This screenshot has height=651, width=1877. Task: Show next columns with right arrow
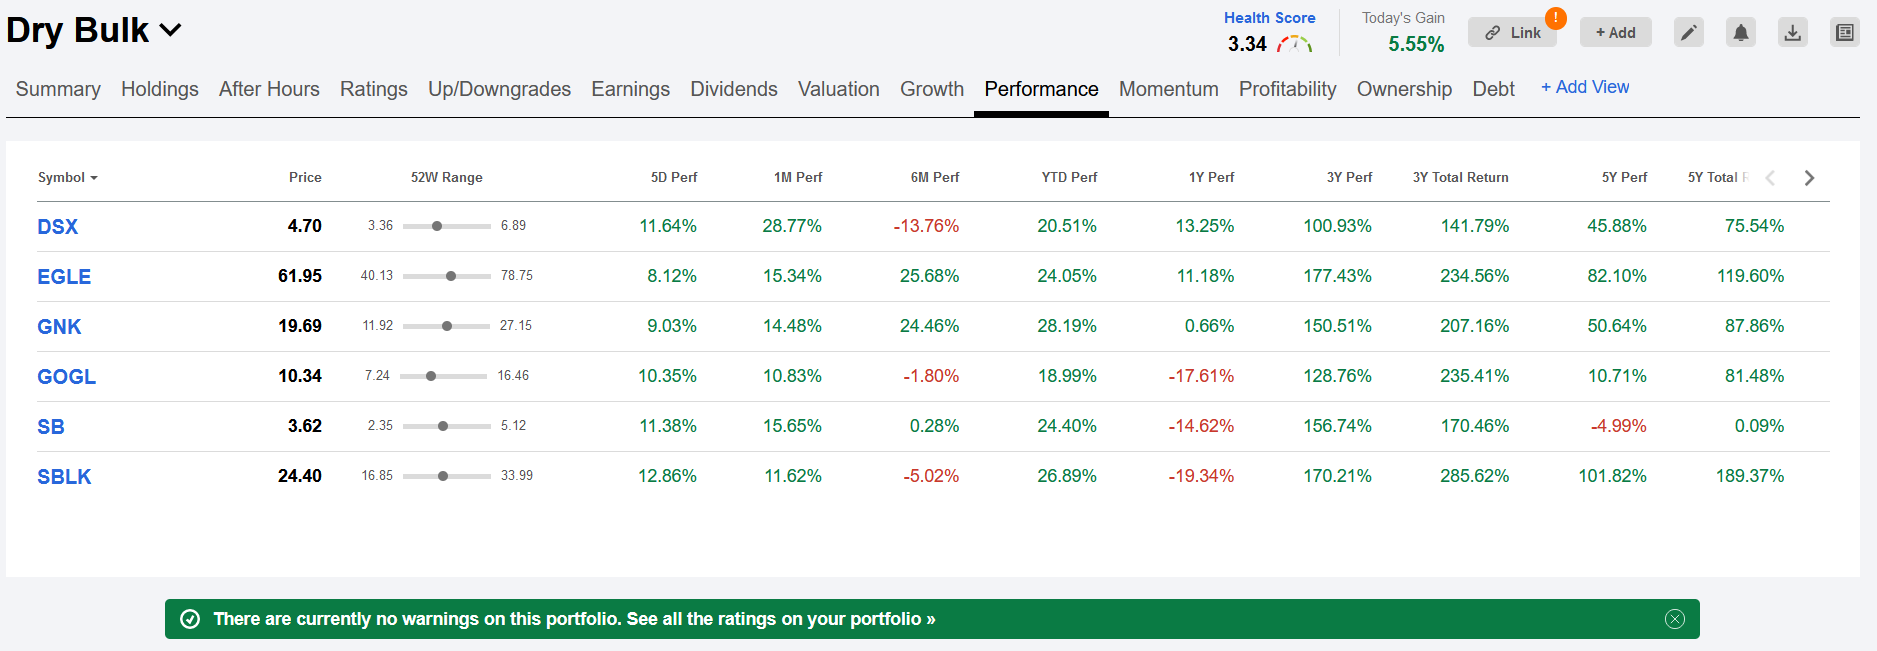coord(1809,178)
